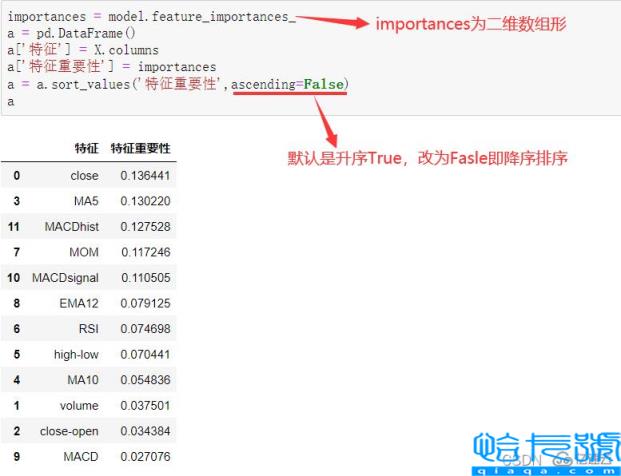Click the value 0.079125
This screenshot has height=476, width=621.
click(x=145, y=303)
